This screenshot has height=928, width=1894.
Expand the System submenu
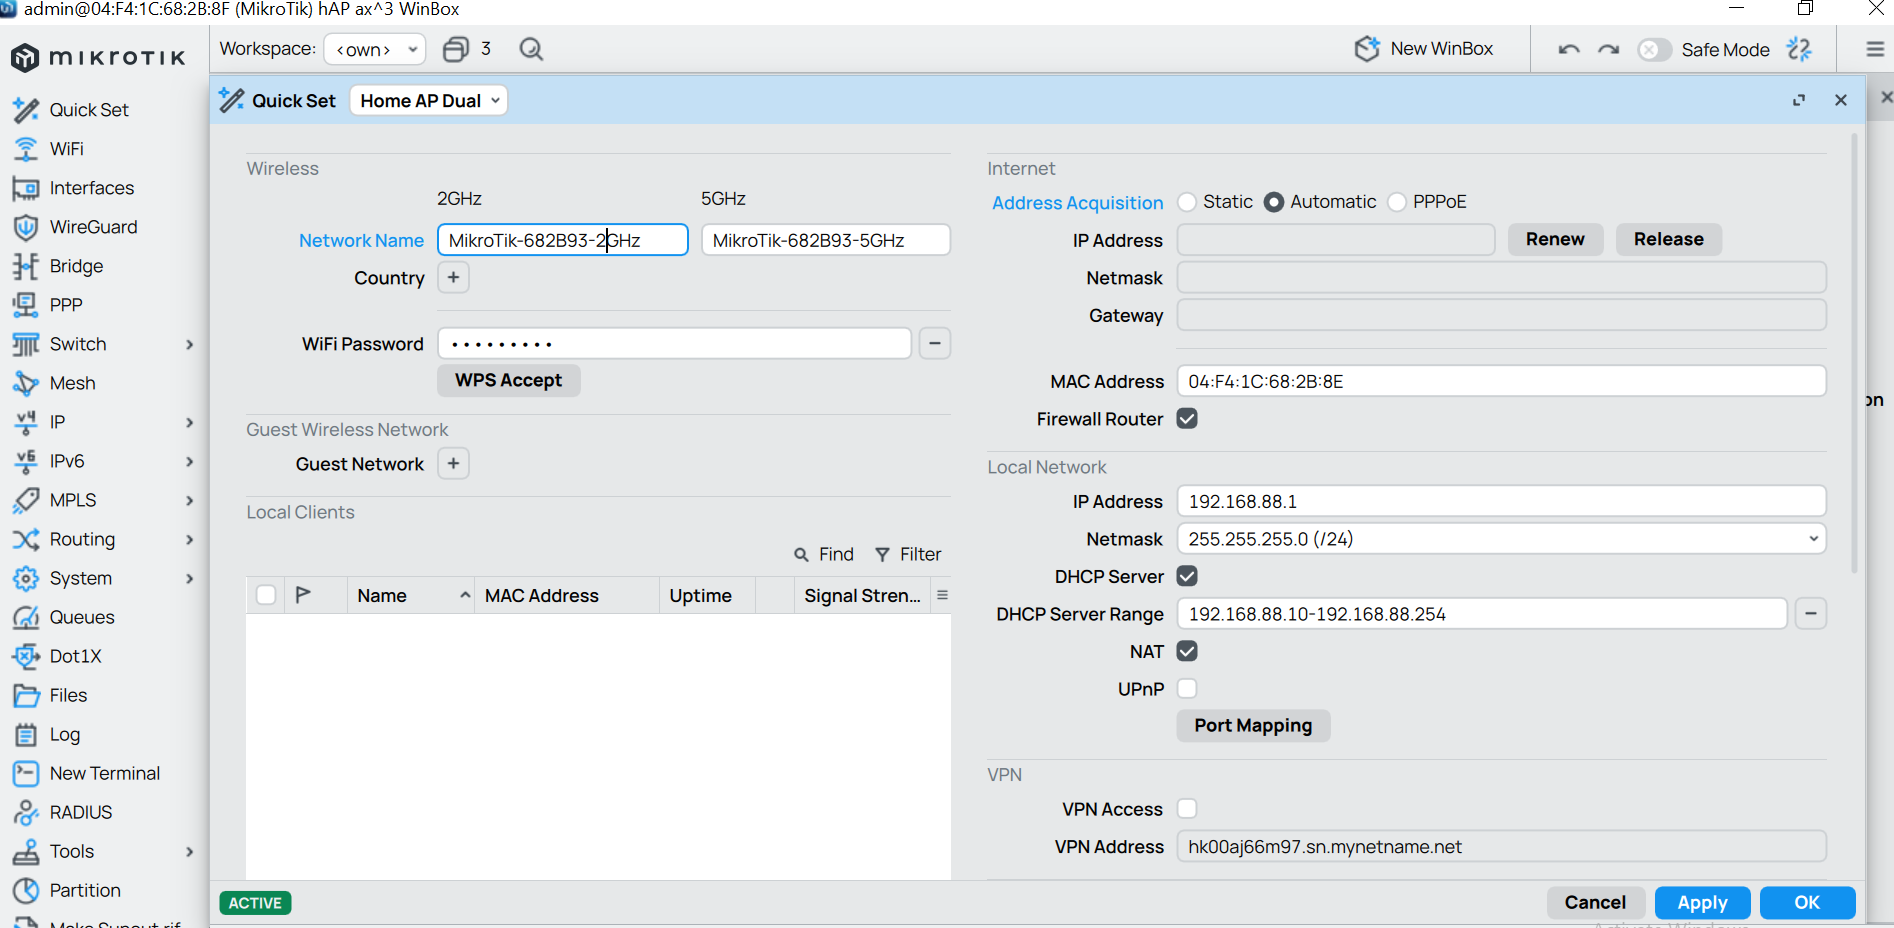coord(190,578)
